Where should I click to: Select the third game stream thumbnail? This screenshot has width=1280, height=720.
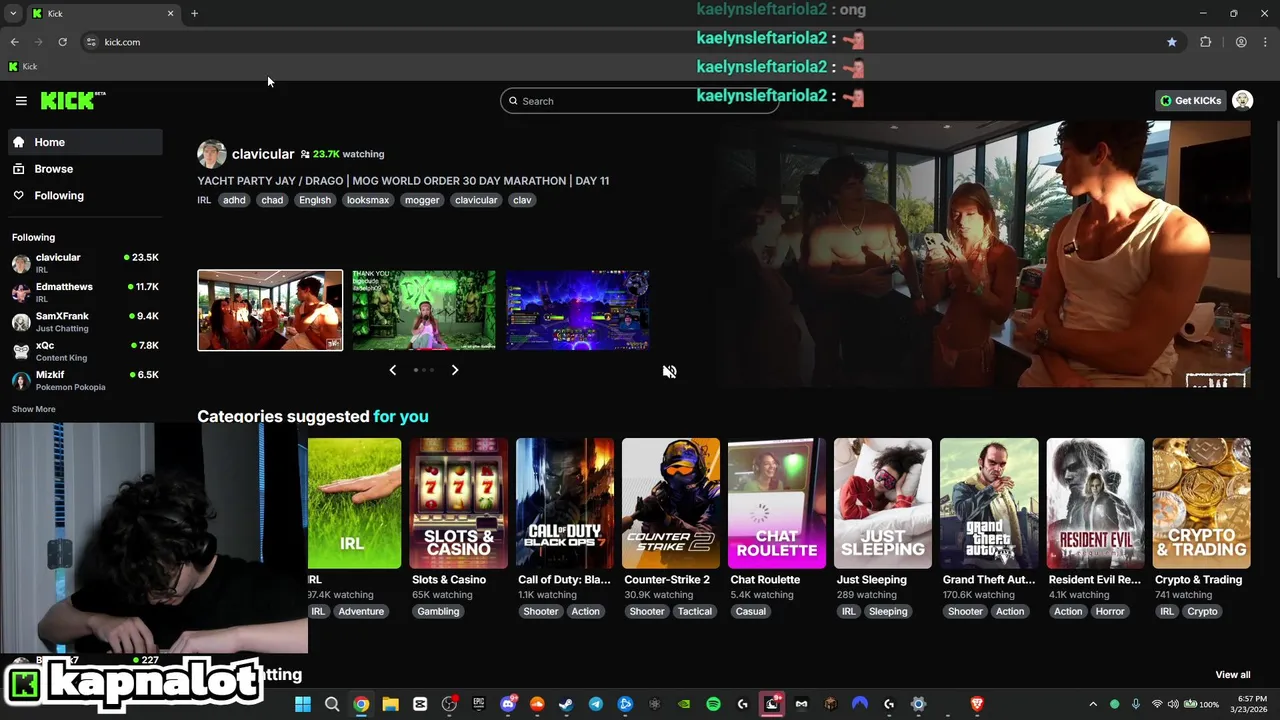coord(578,310)
